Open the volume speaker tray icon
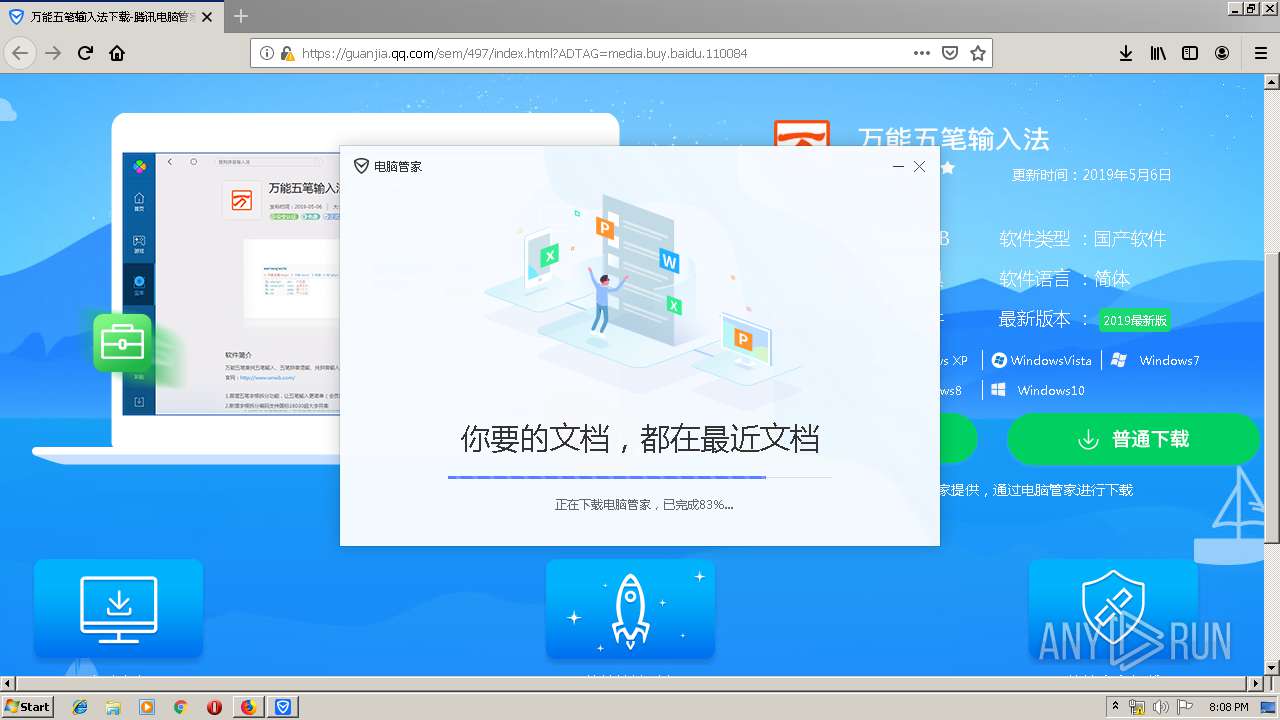Screen dimensions: 1280x720 (x=1160, y=707)
